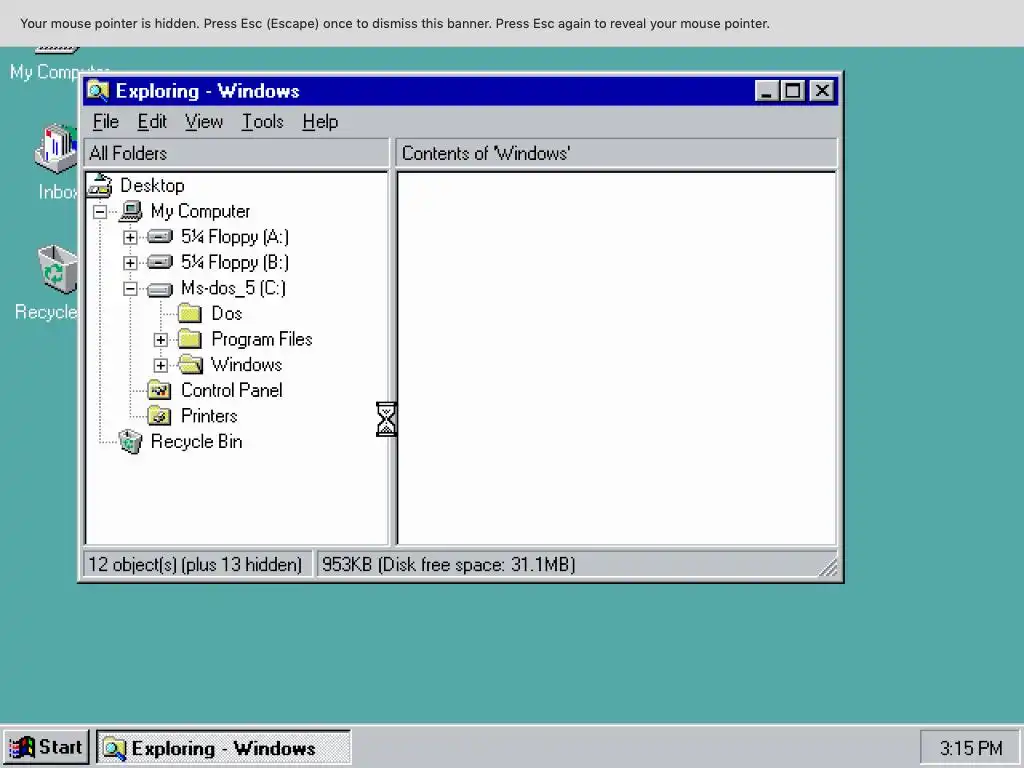Collapse the Ms-dos_5 (C:) node
This screenshot has width=1024, height=768.
[x=130, y=288]
